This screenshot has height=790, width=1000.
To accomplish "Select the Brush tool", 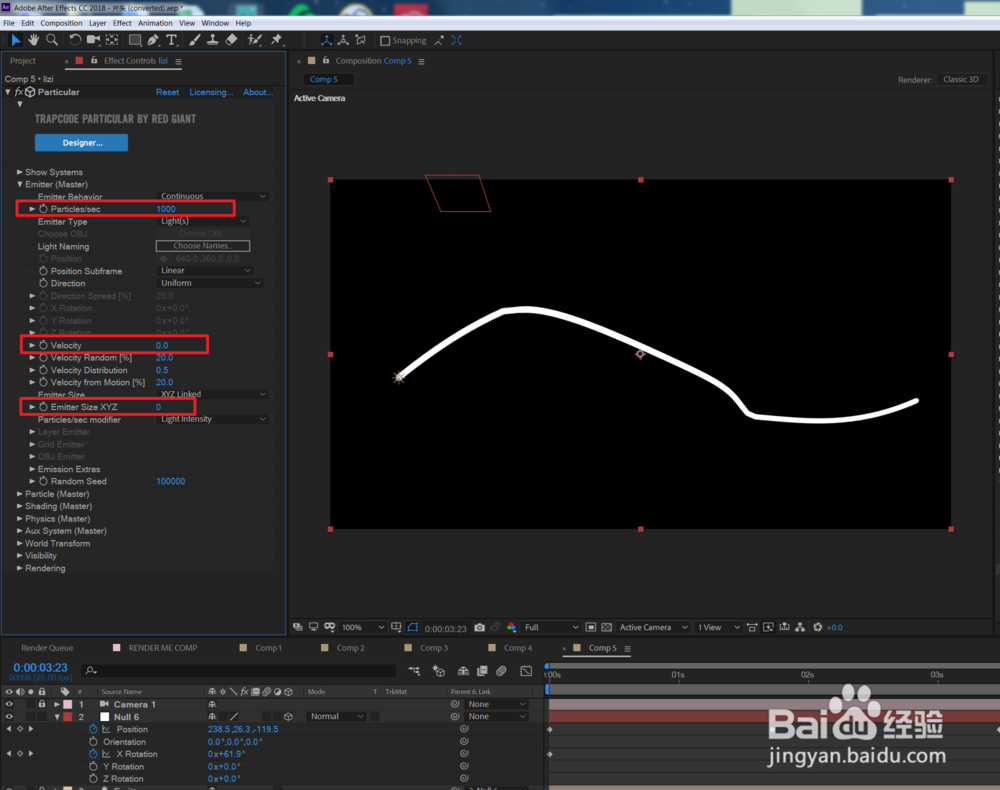I will pyautogui.click(x=195, y=40).
